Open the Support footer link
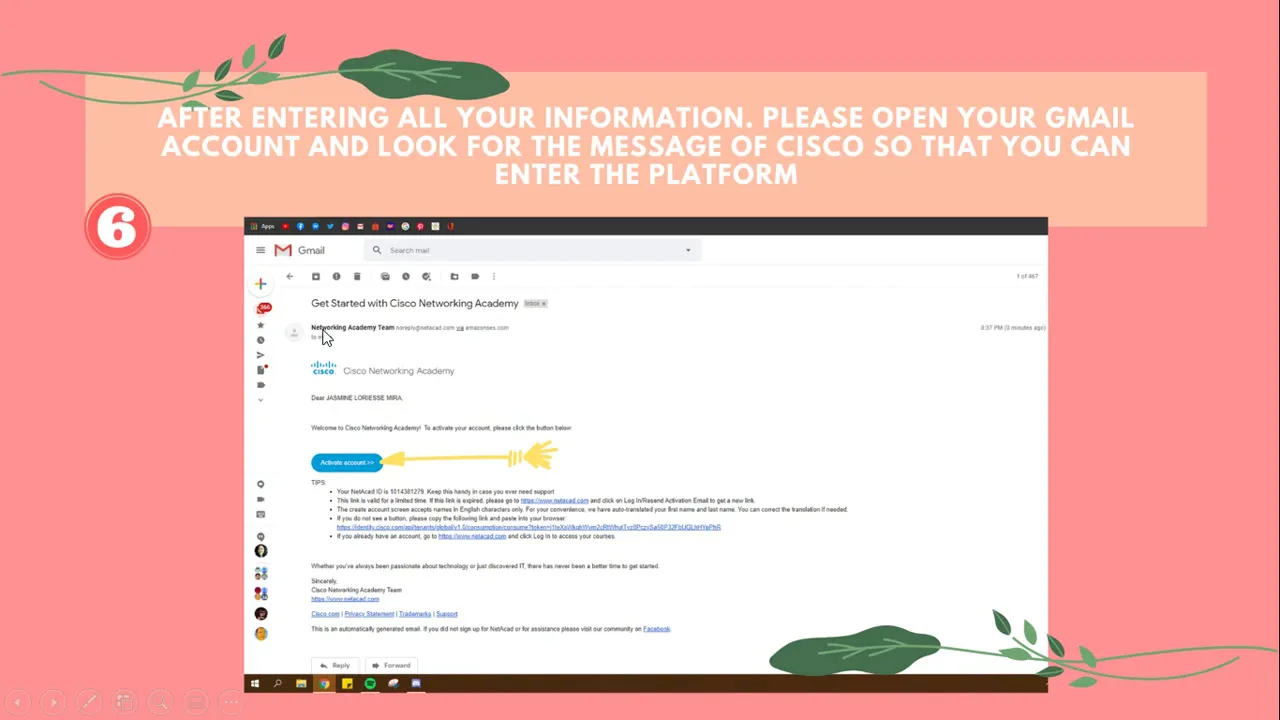This screenshot has width=1280, height=720. pyautogui.click(x=447, y=614)
